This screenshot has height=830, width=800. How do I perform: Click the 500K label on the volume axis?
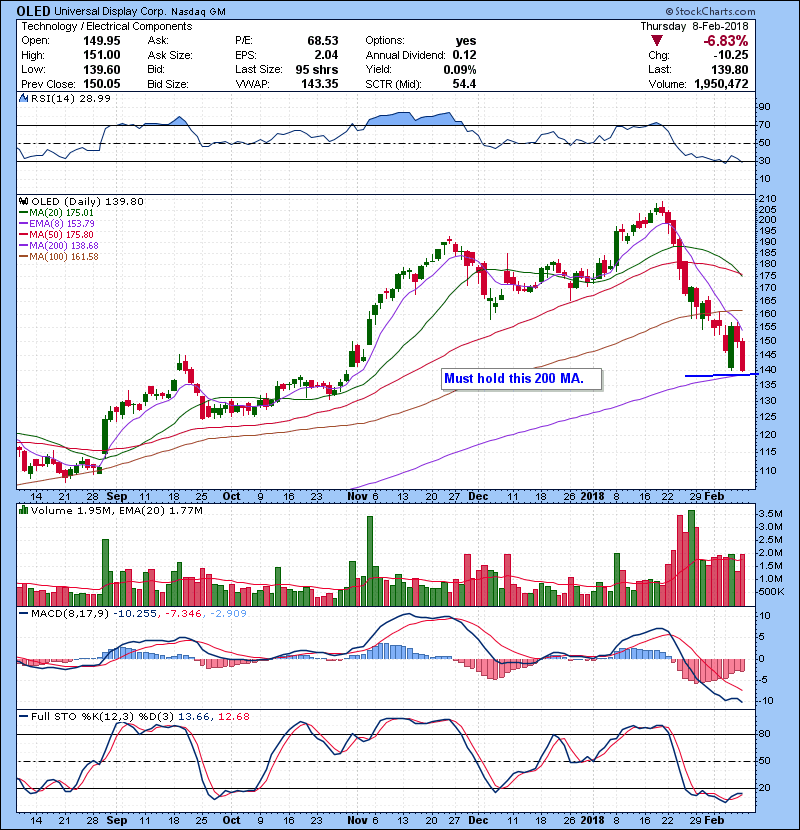[x=770, y=592]
